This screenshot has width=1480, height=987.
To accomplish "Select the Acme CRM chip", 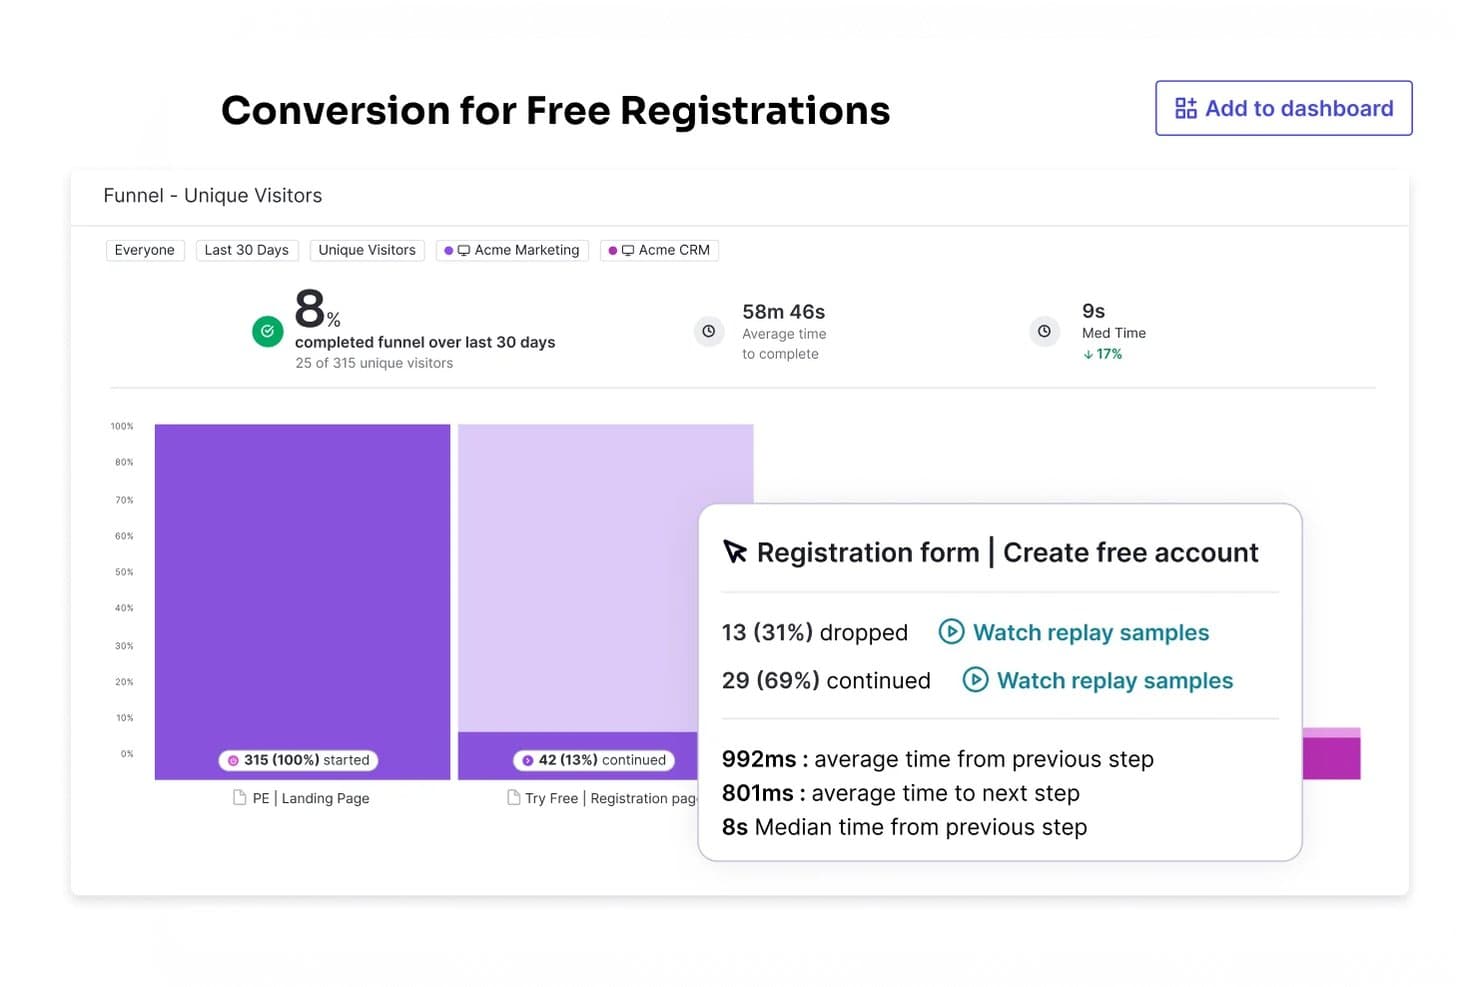I will 659,250.
